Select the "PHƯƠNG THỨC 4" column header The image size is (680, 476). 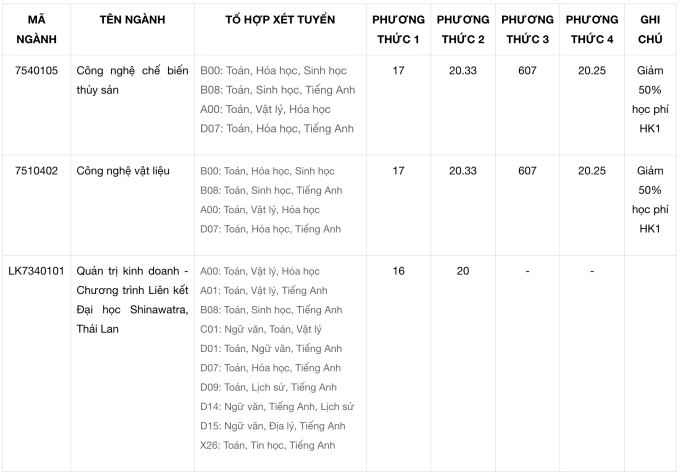pos(591,28)
